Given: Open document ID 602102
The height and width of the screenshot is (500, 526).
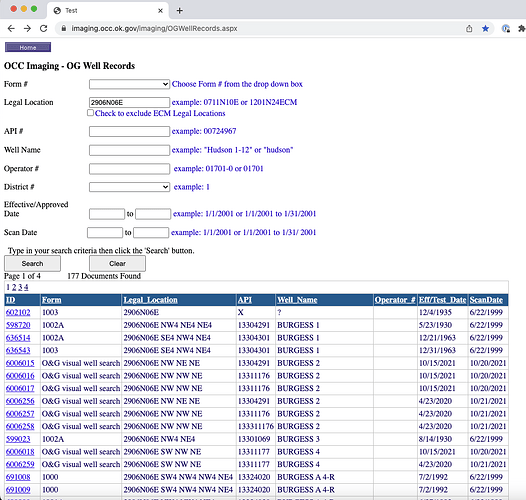Looking at the screenshot, I should 18,312.
